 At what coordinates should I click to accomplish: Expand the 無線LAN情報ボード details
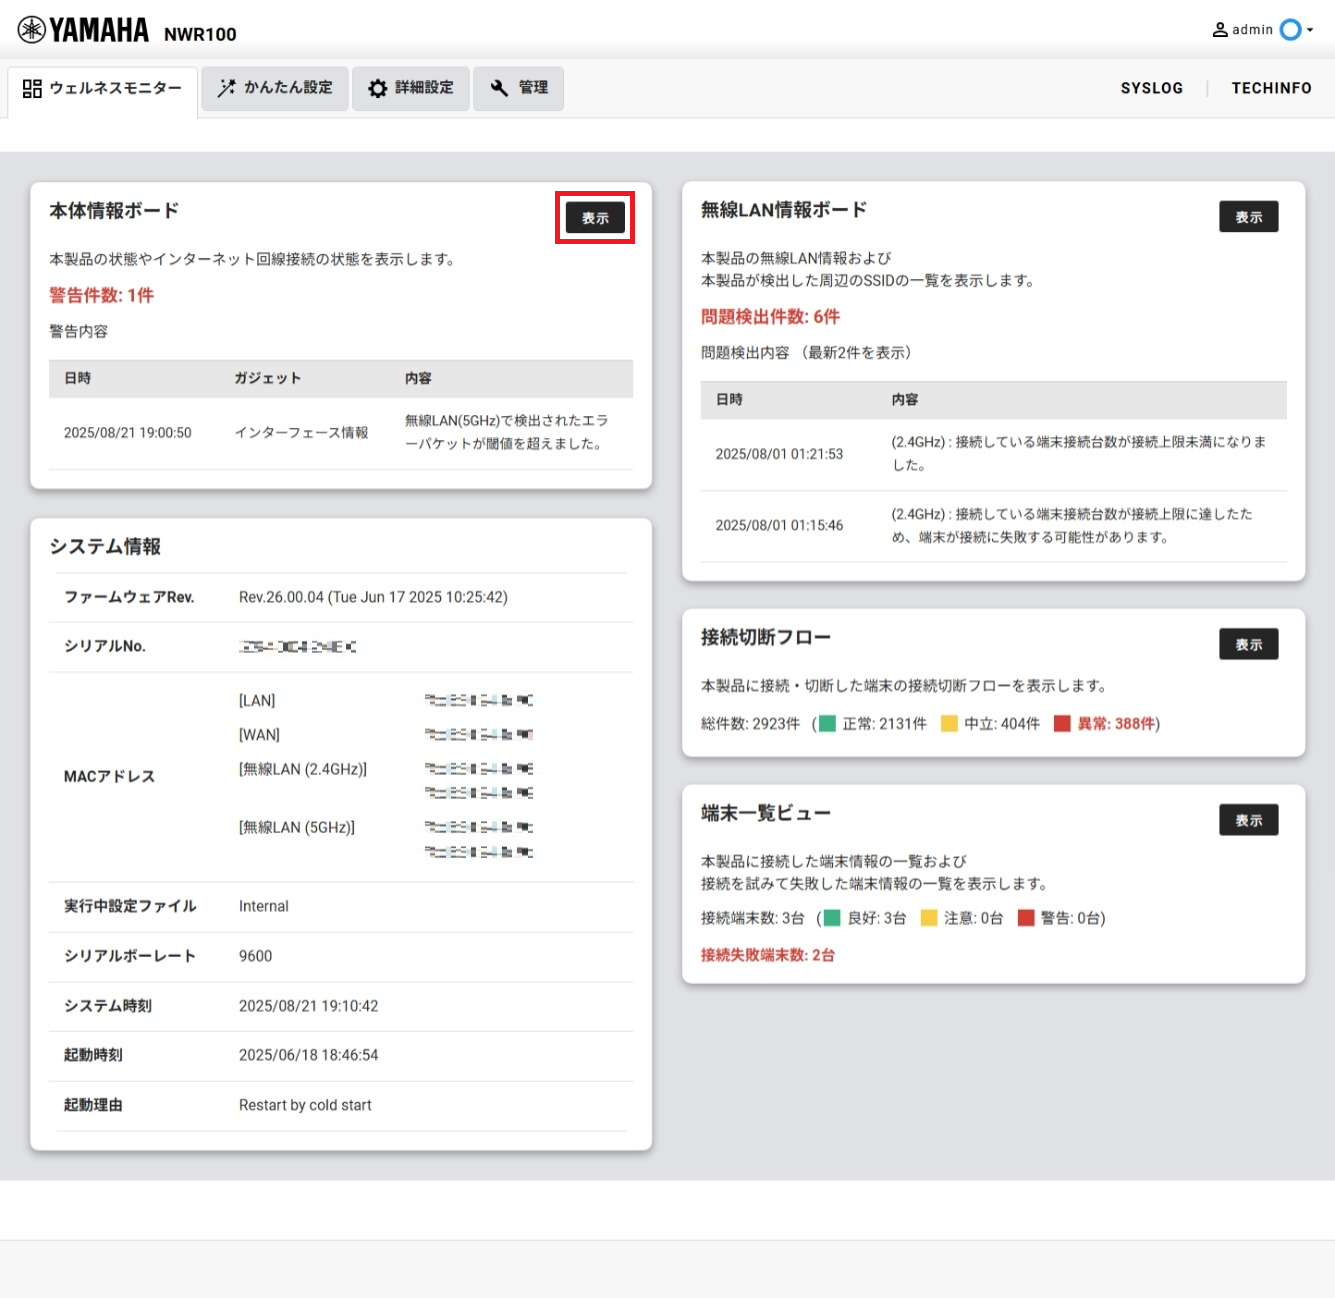(x=1248, y=216)
